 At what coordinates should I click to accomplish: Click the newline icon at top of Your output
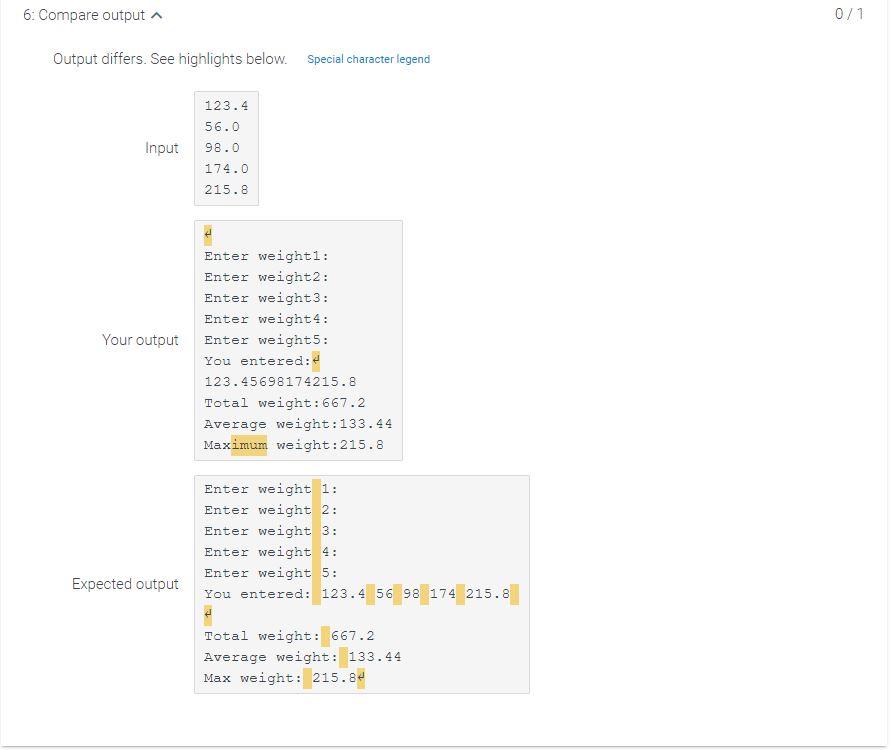click(207, 234)
